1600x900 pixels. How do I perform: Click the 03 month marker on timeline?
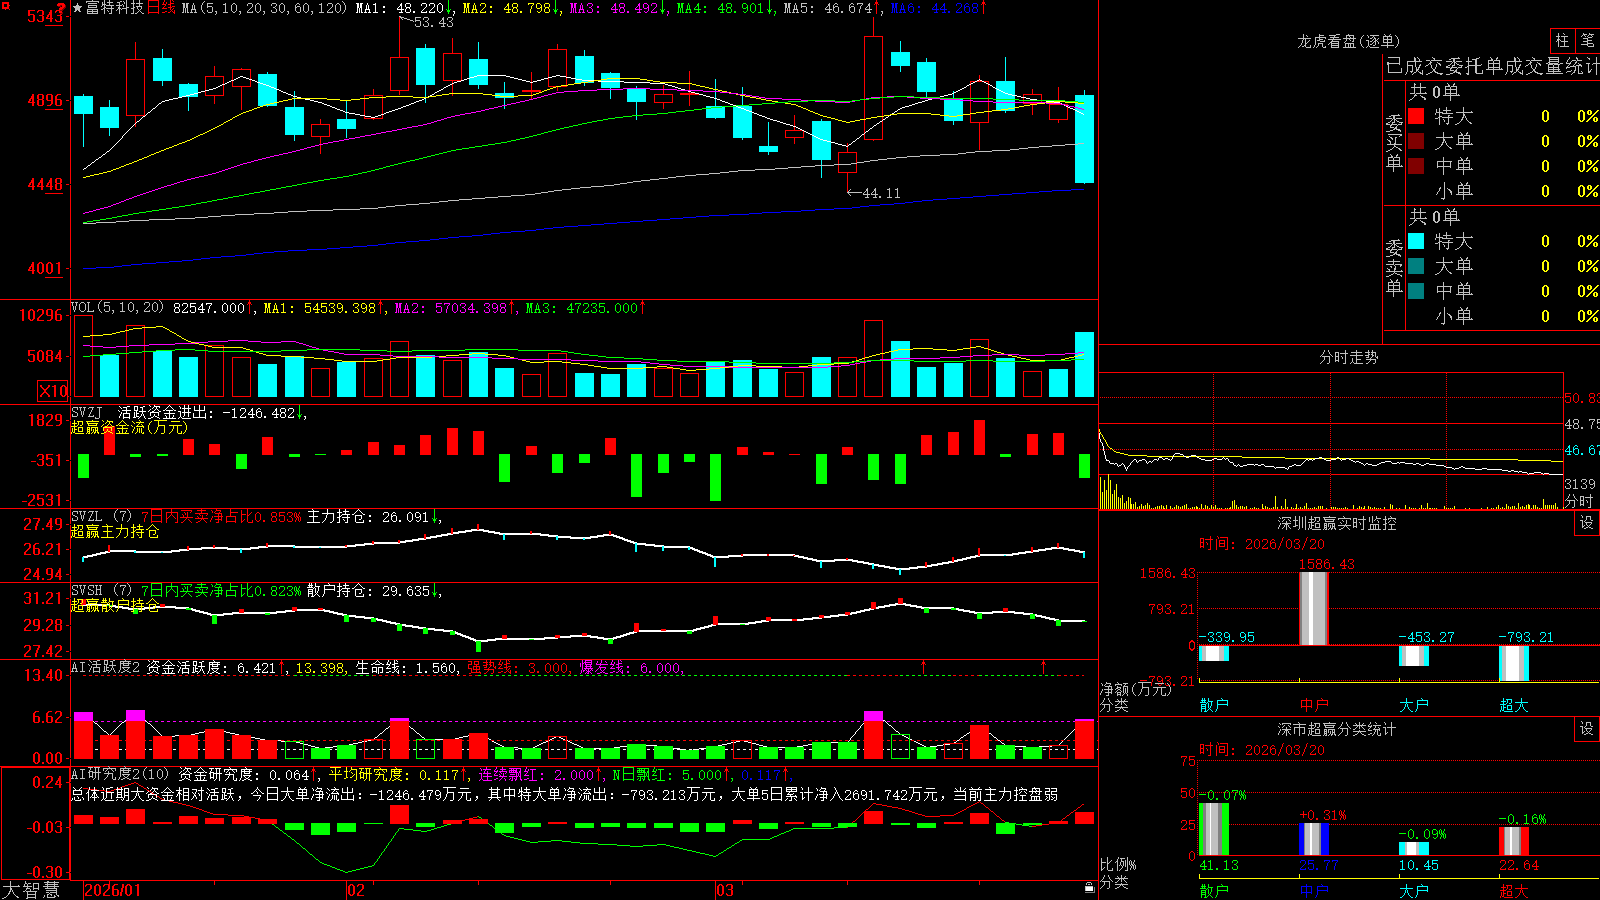(x=725, y=890)
